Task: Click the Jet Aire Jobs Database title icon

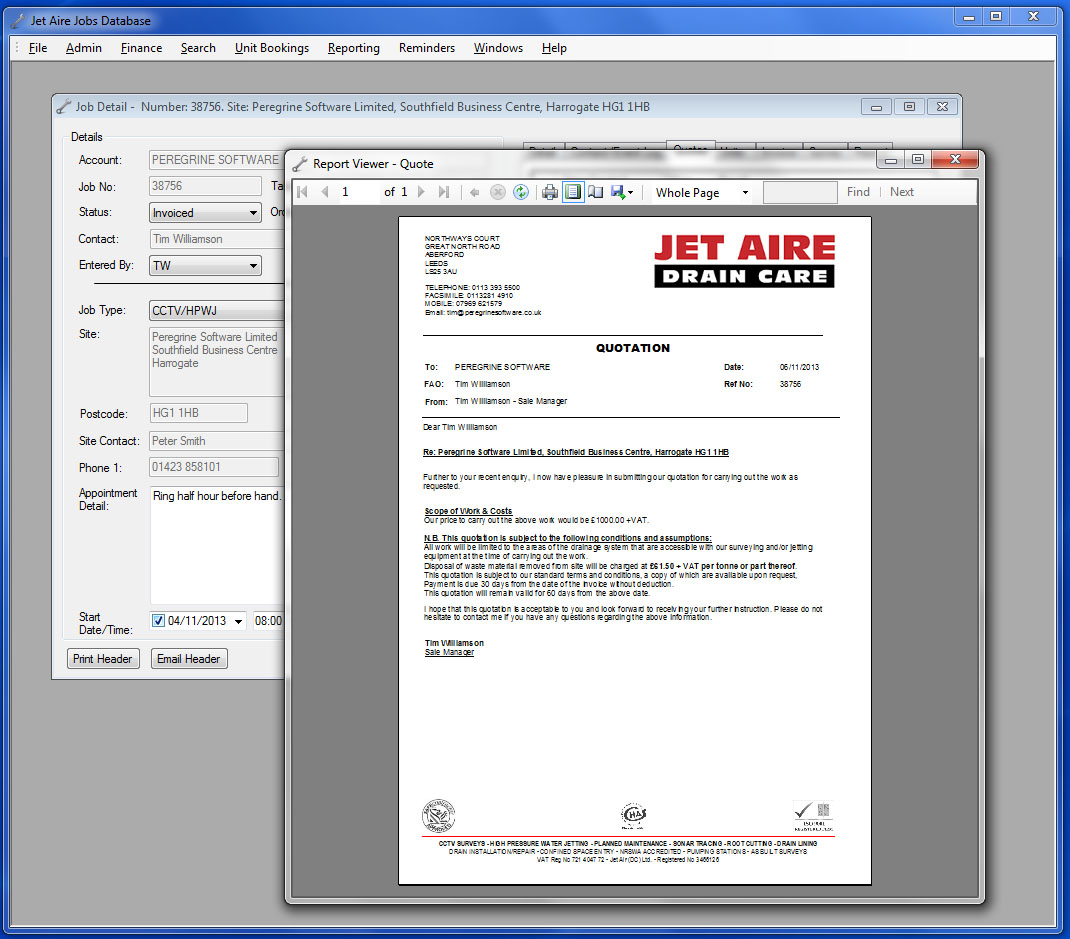Action: (18, 20)
